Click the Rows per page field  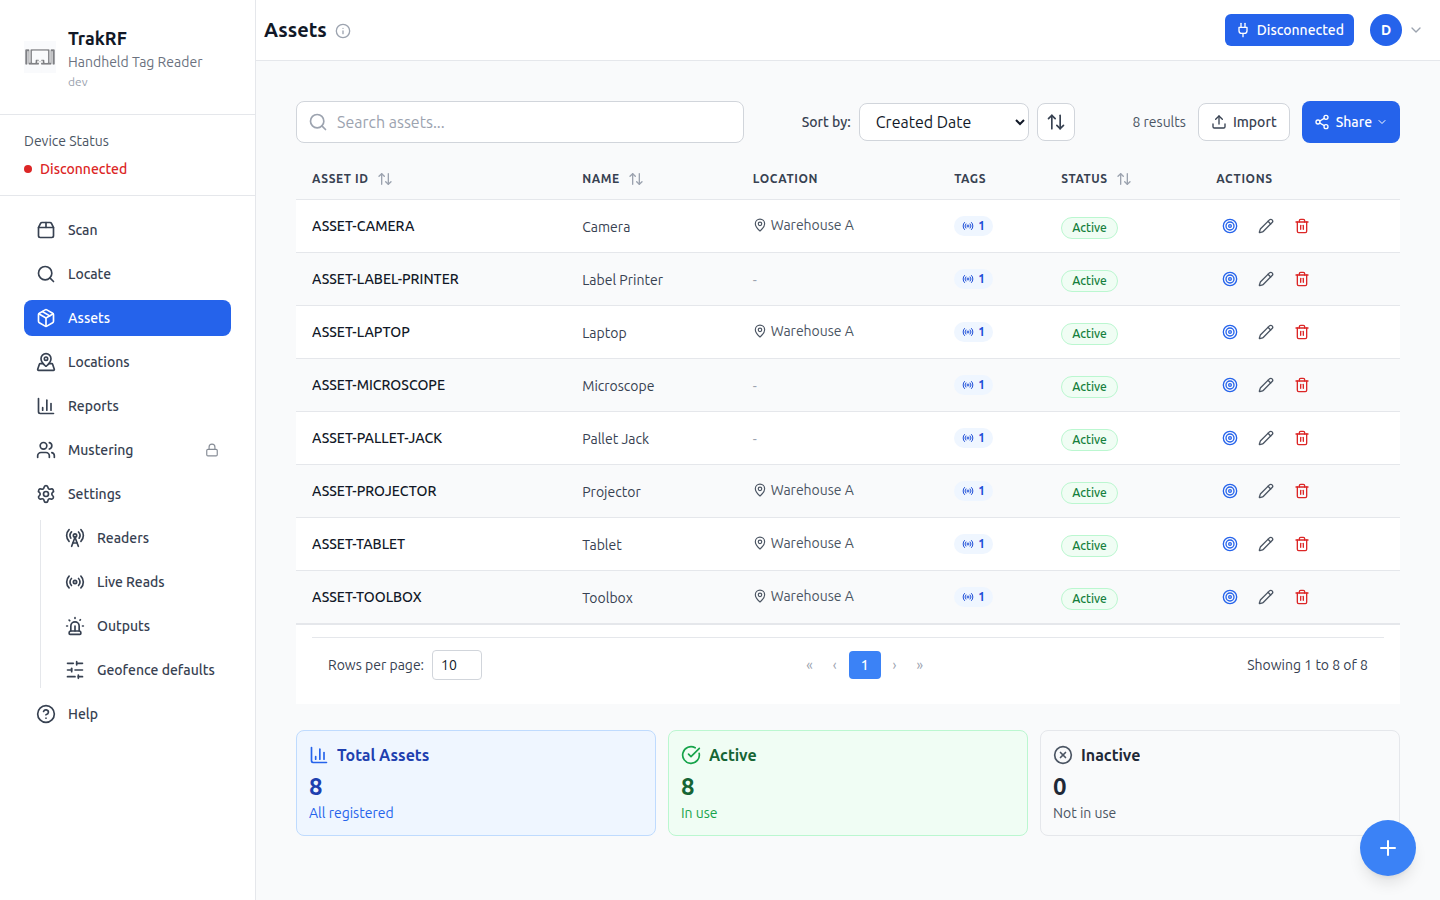(x=457, y=665)
